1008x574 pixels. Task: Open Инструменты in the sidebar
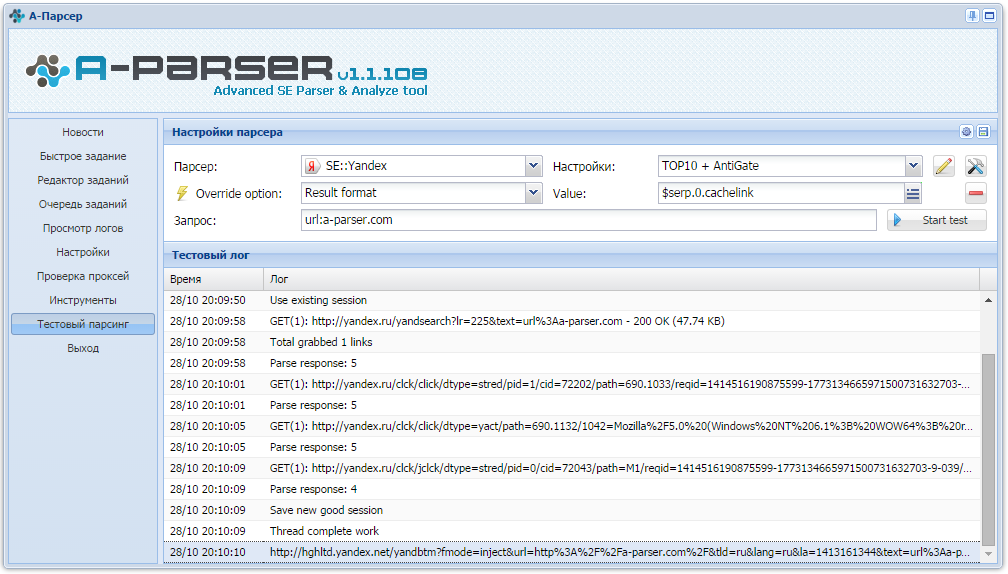(83, 300)
